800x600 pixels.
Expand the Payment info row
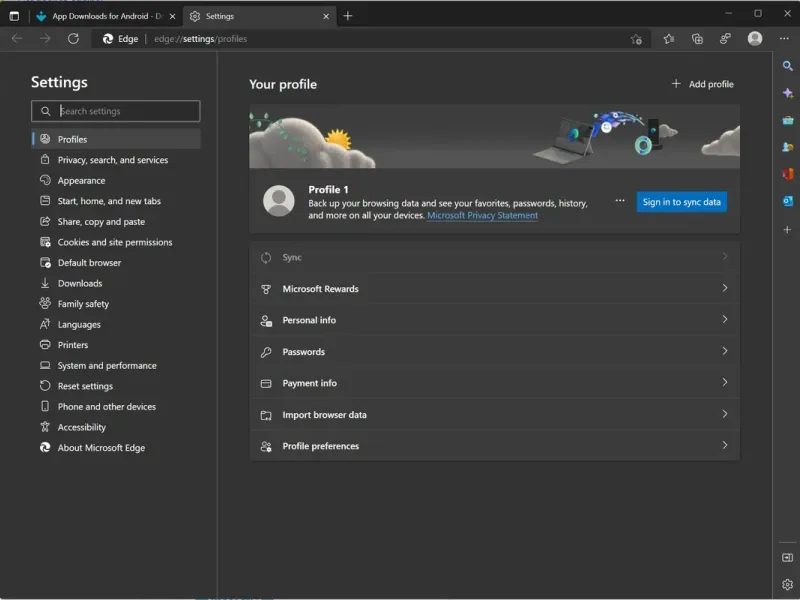point(494,383)
